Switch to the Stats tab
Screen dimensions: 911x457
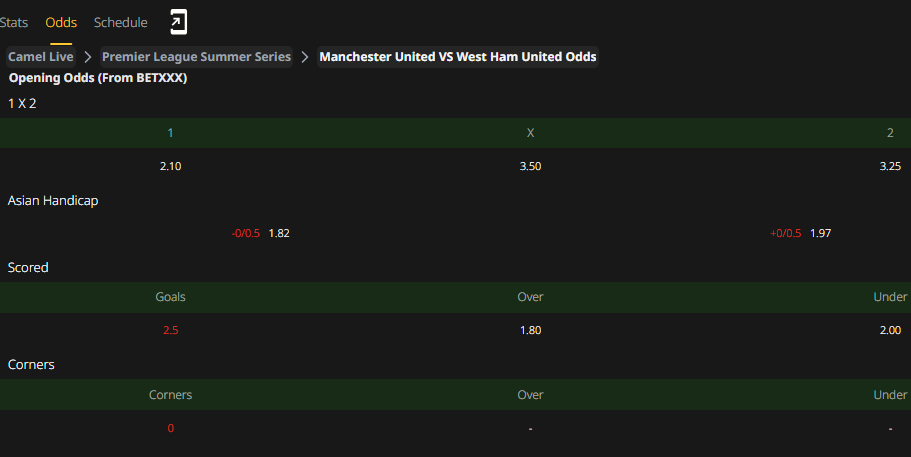(x=14, y=22)
